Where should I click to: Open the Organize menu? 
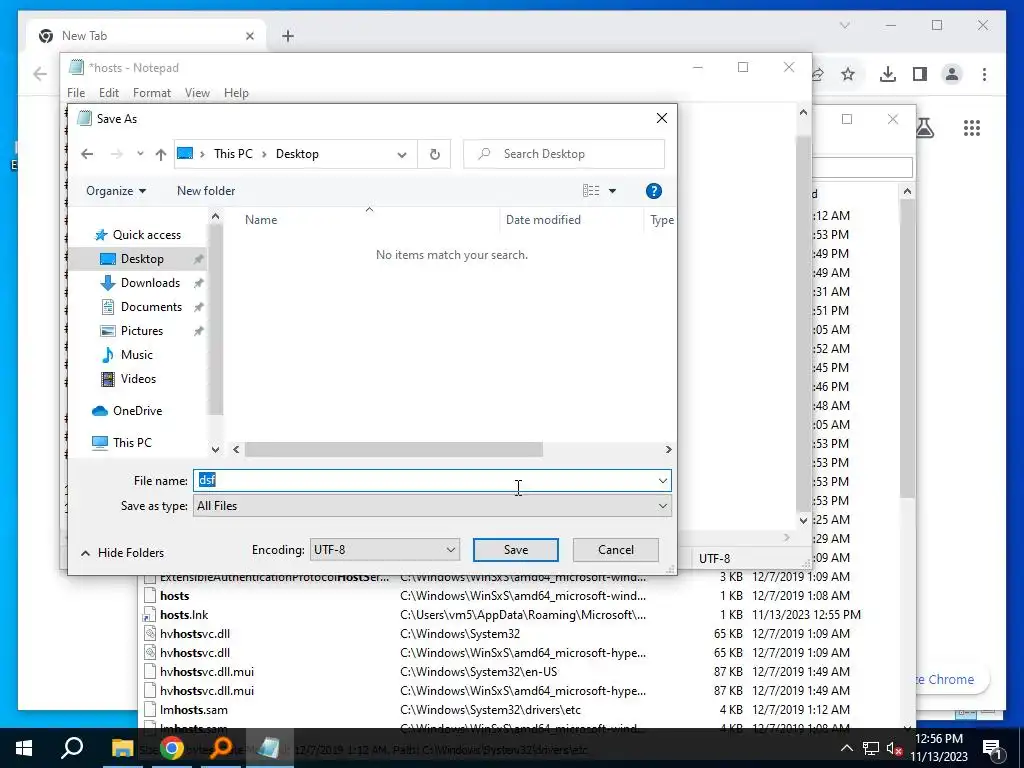click(x=116, y=191)
